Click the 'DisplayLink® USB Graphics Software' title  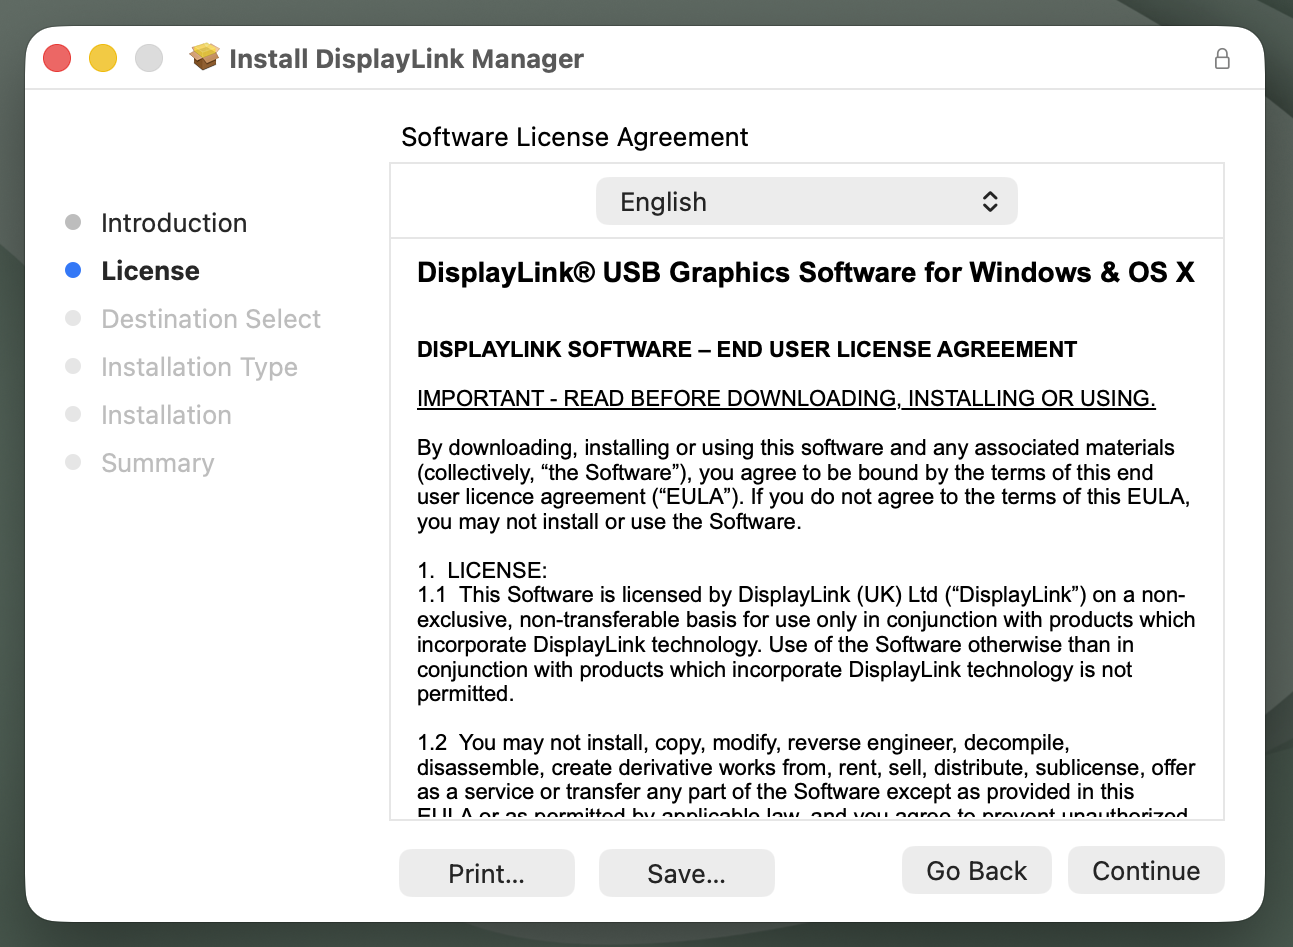point(805,272)
